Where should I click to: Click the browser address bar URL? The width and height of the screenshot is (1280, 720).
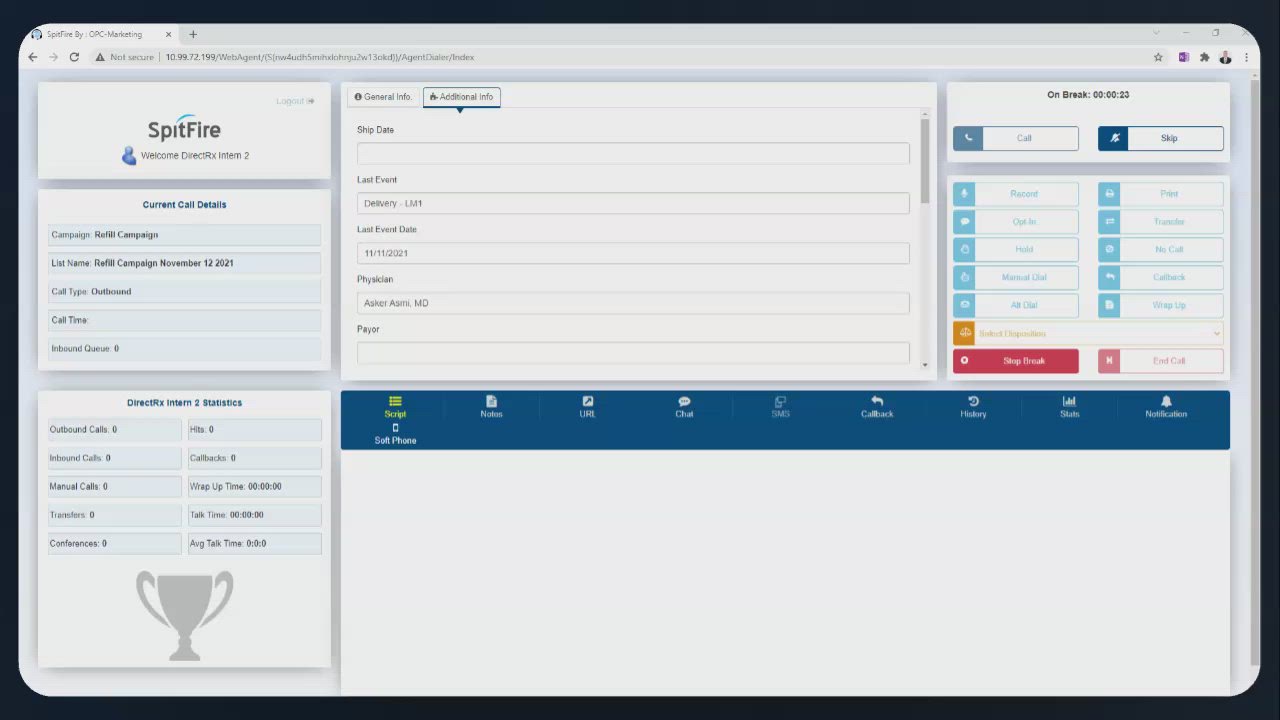(x=320, y=57)
